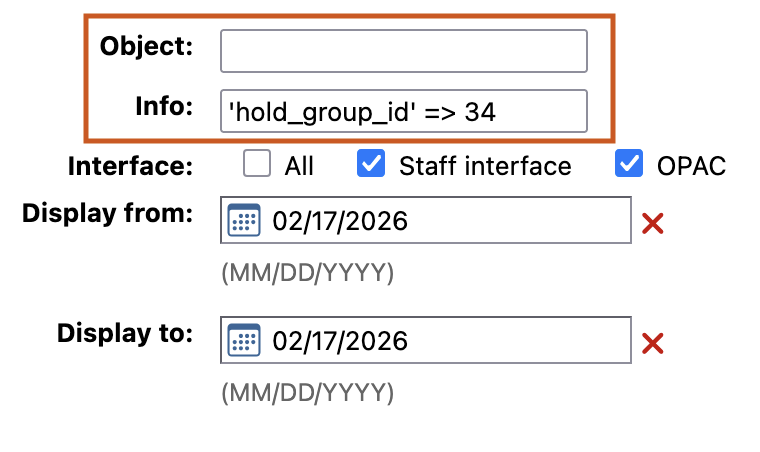Click the date format hint under Display from
Viewport: 760px width, 452px height.
pyautogui.click(x=308, y=273)
